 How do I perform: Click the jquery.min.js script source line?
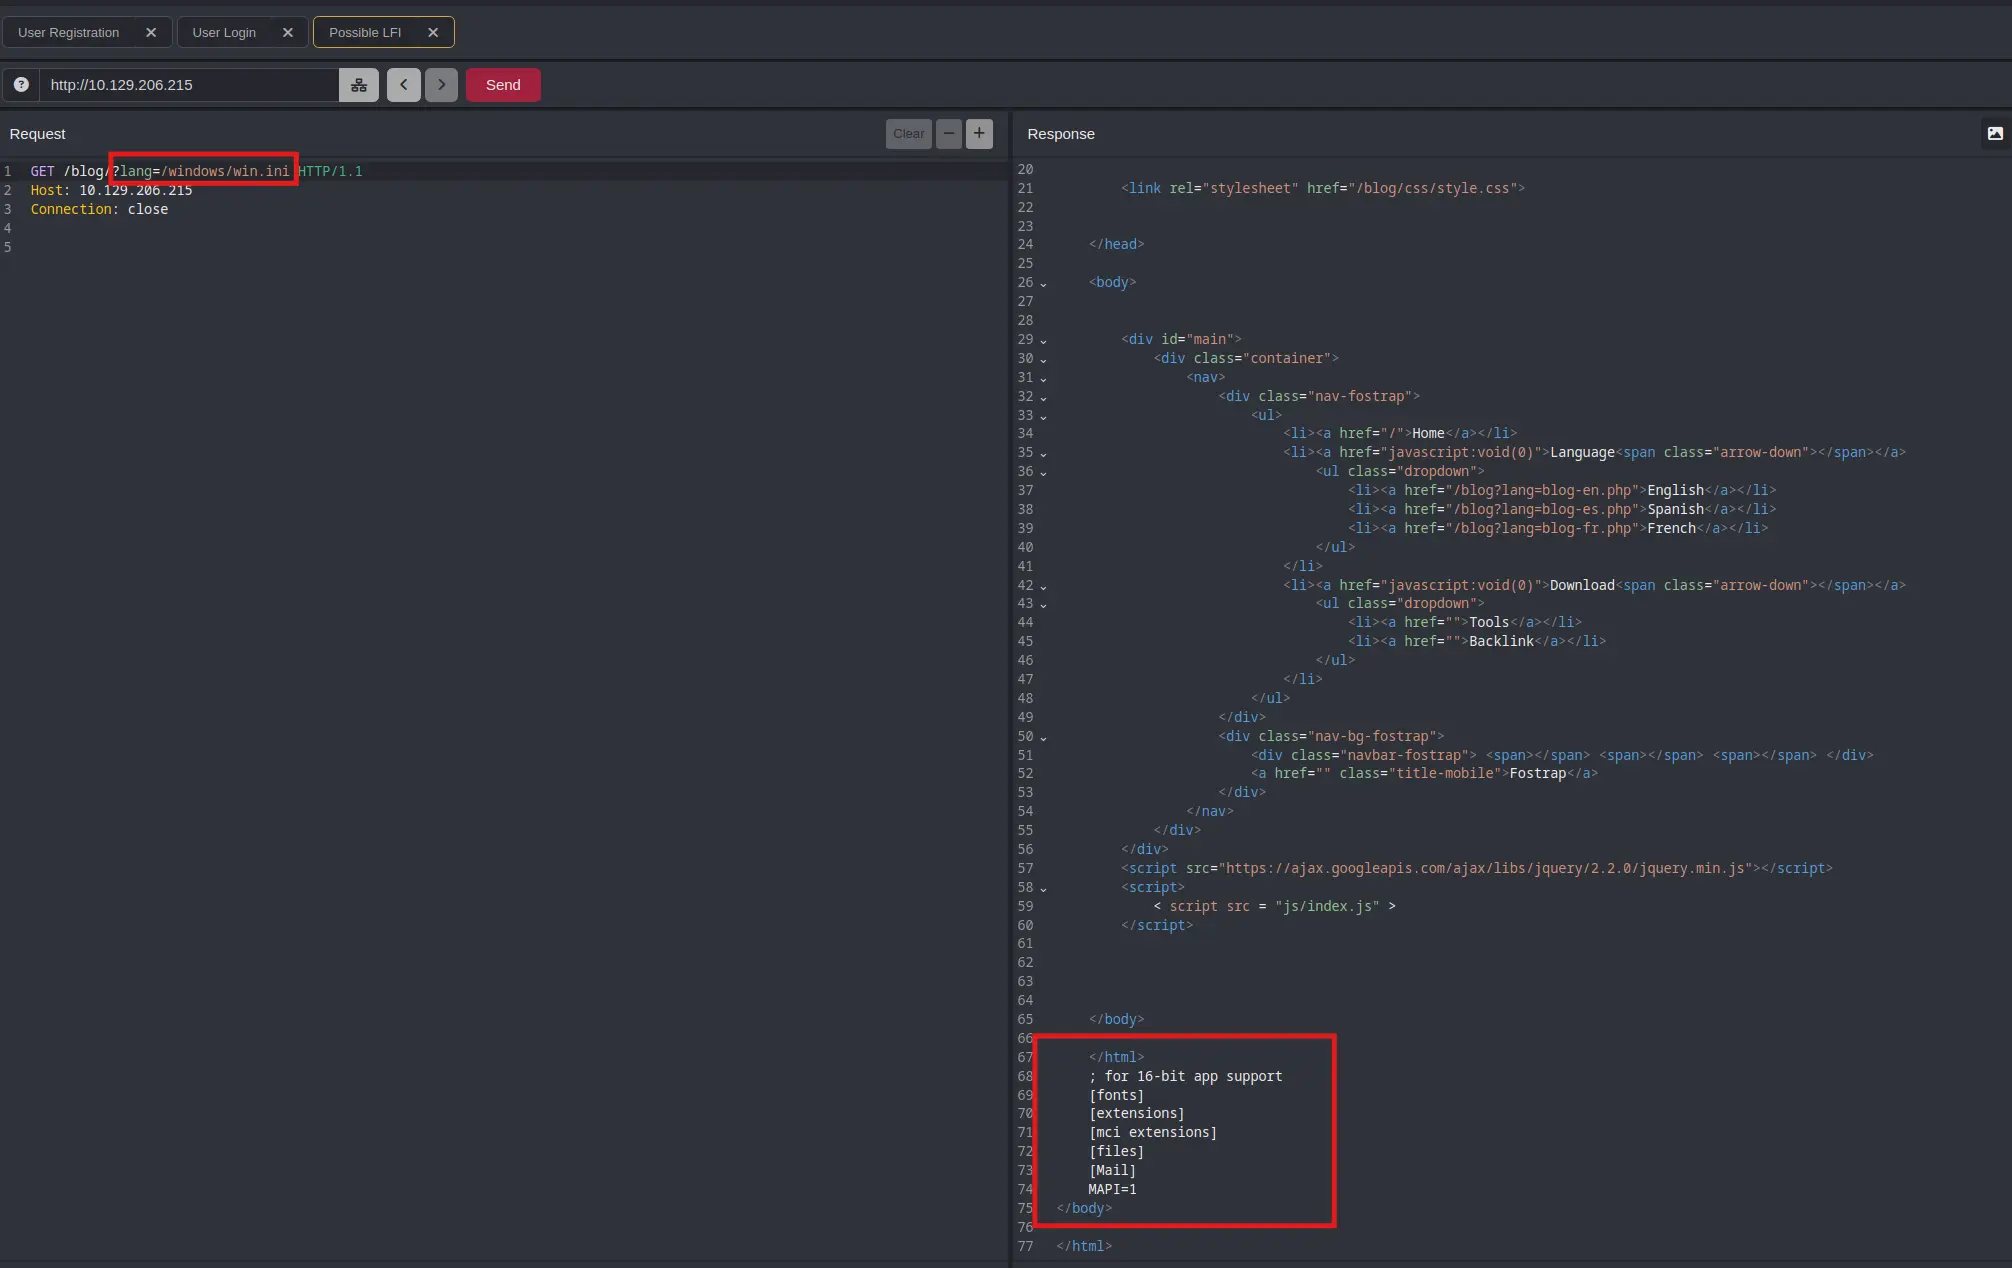point(1477,868)
